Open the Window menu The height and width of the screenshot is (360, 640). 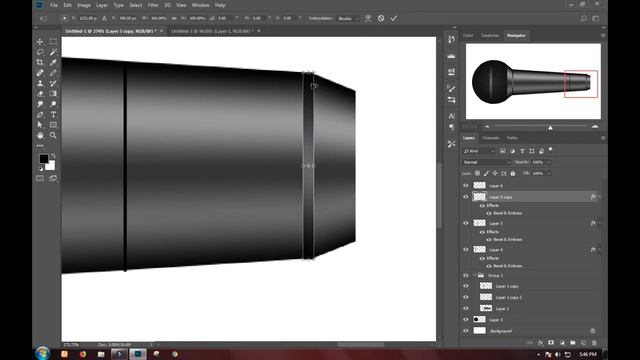click(x=200, y=5)
